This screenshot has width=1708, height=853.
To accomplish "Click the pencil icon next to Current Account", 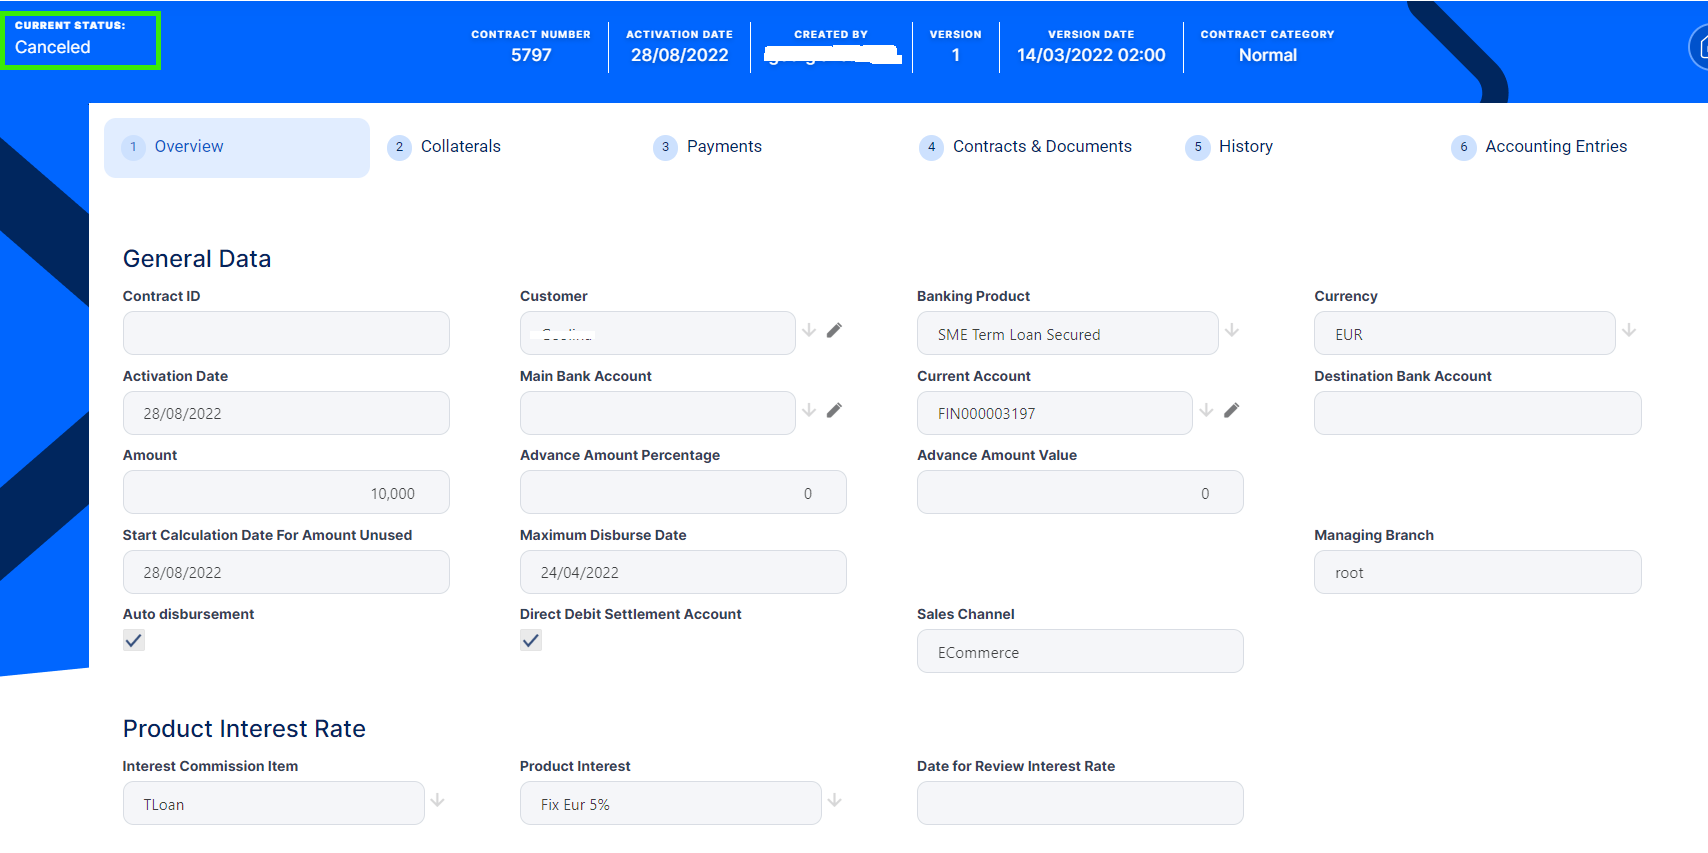I will coord(1231,410).
